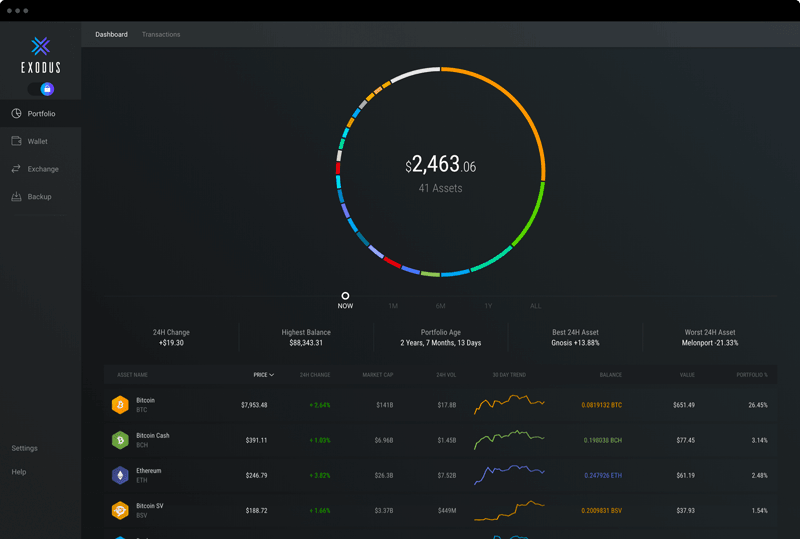Open the Backup icon in sidebar

tap(16, 197)
